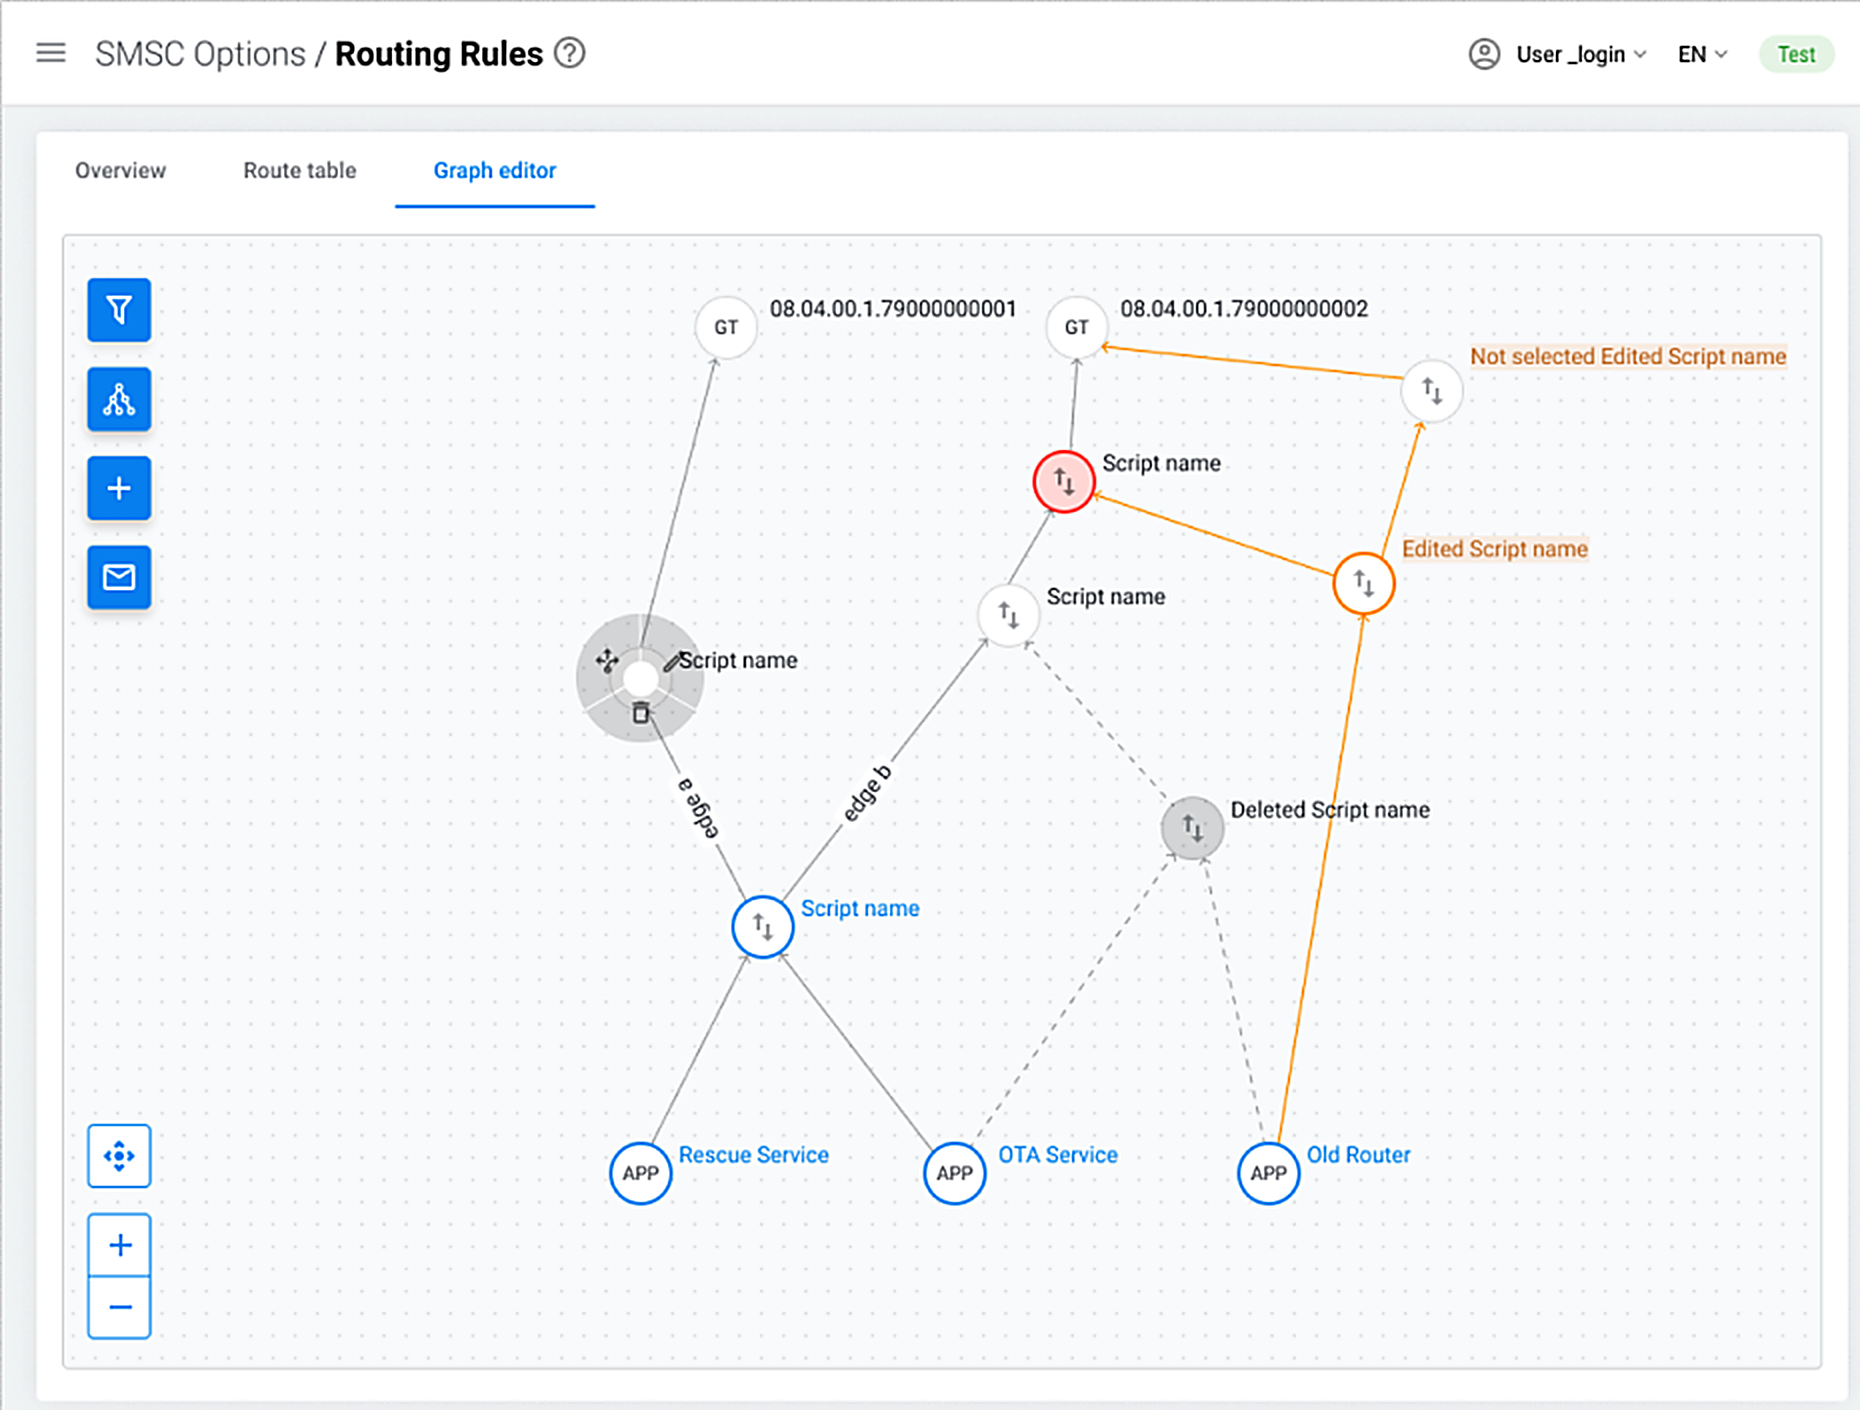1860x1410 pixels.
Task: Click the green Test badge
Action: click(x=1796, y=54)
